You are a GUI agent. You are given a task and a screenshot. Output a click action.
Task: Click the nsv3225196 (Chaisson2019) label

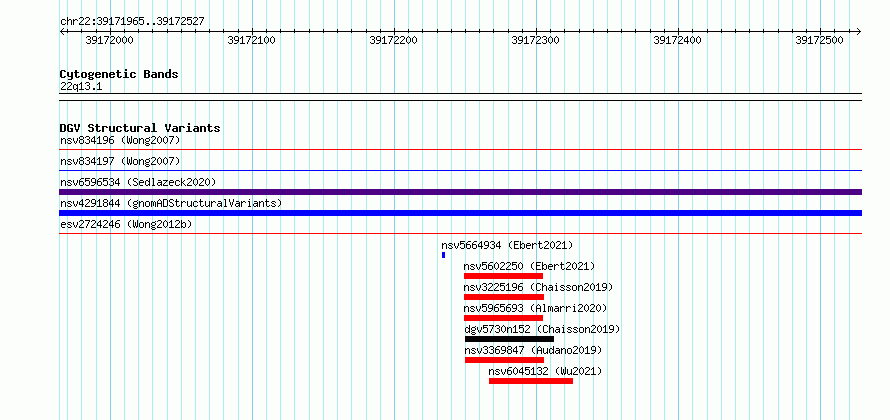click(538, 287)
